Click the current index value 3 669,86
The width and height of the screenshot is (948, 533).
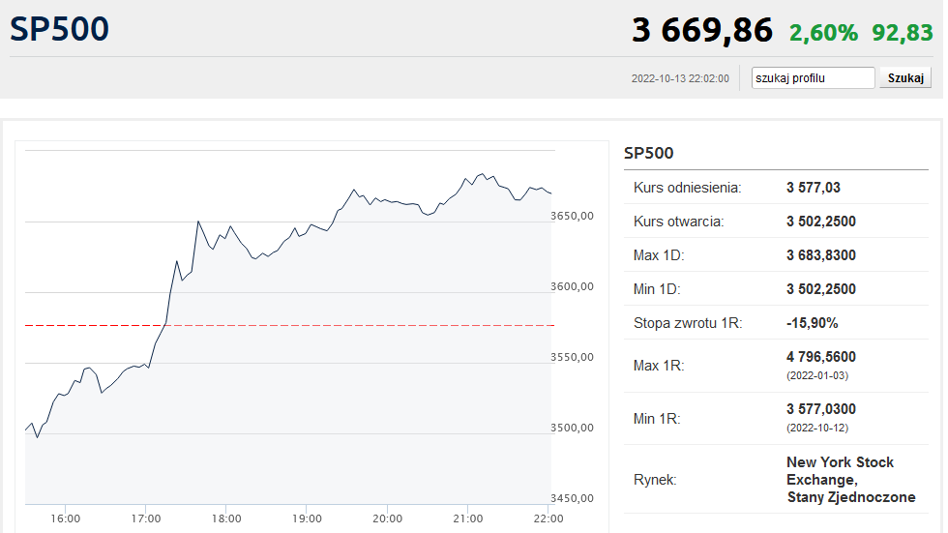(702, 30)
